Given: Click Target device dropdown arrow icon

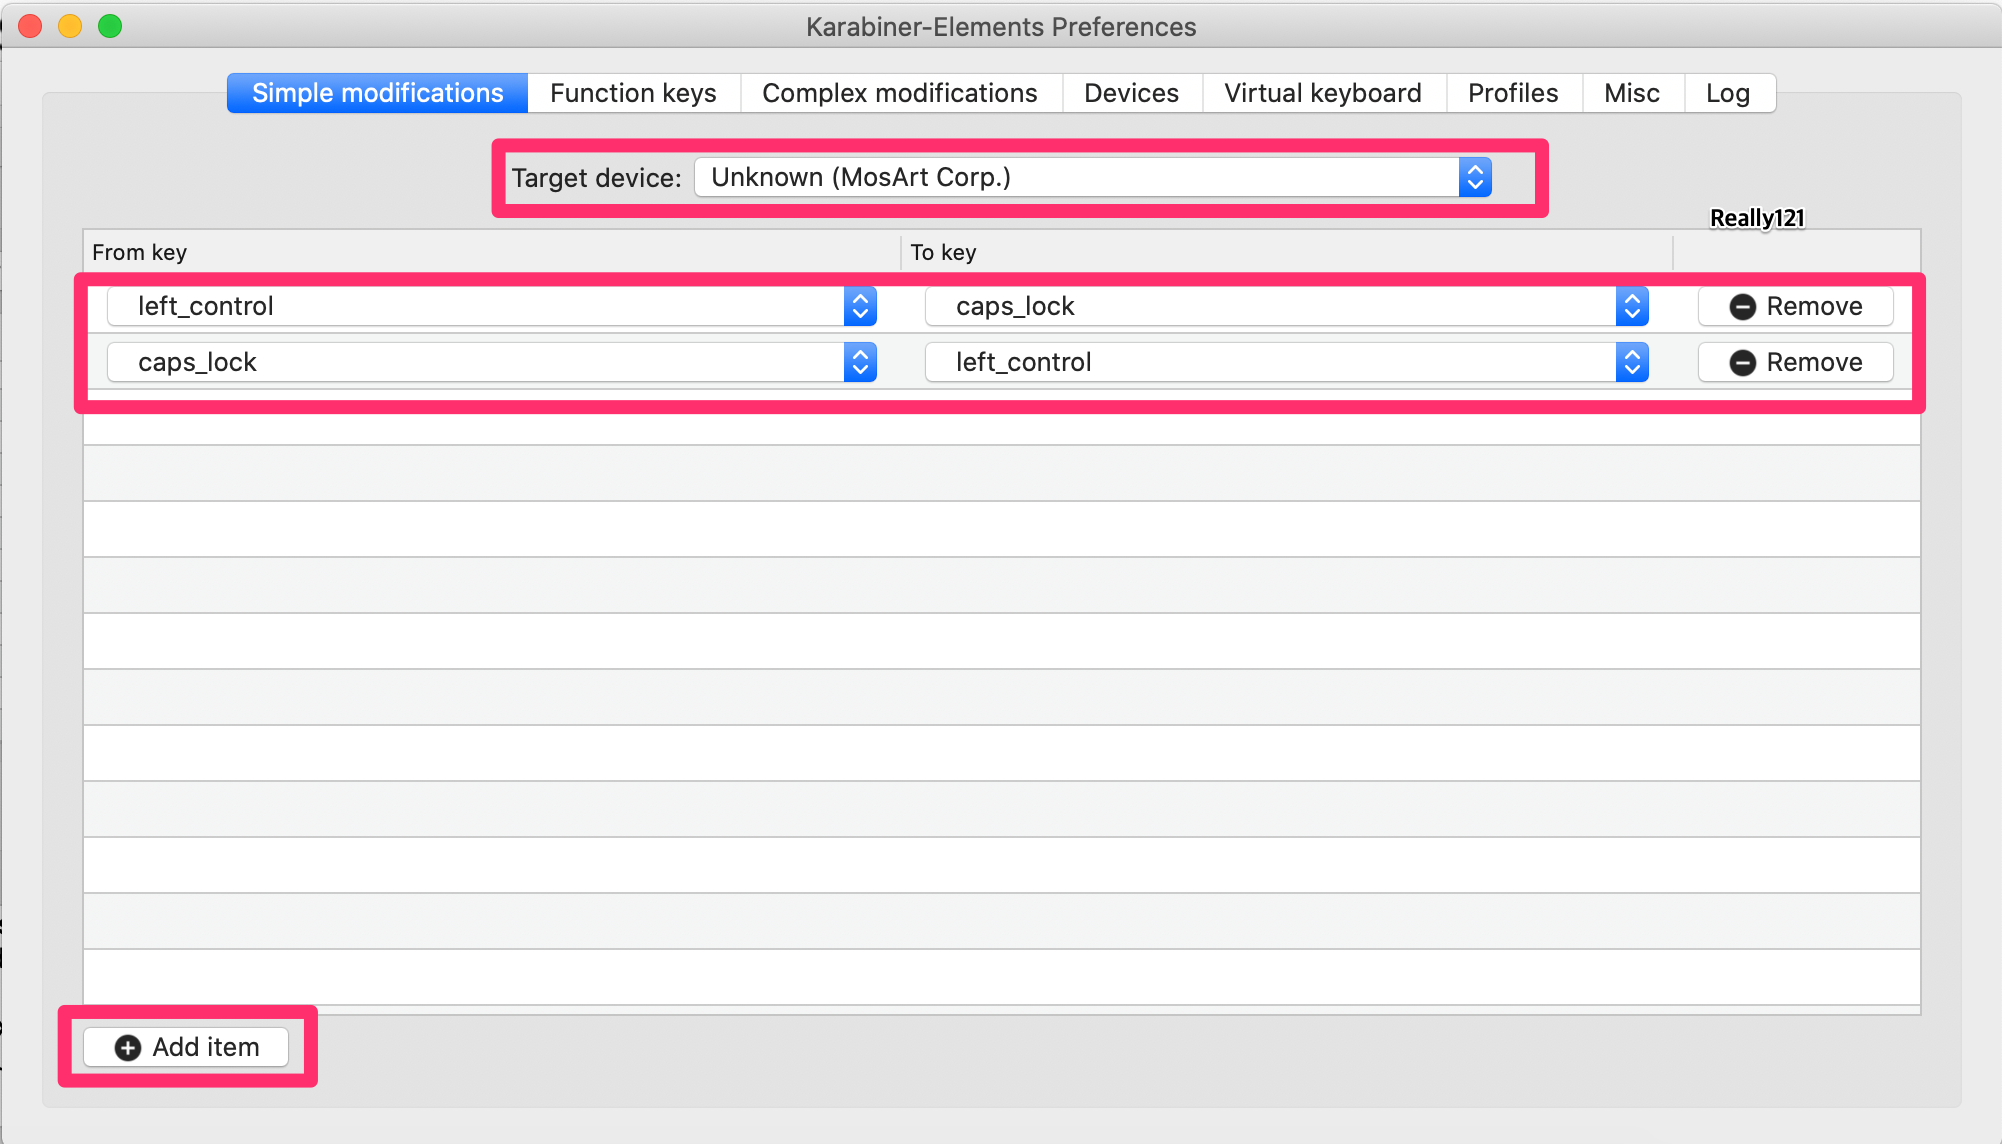Looking at the screenshot, I should pyautogui.click(x=1475, y=178).
